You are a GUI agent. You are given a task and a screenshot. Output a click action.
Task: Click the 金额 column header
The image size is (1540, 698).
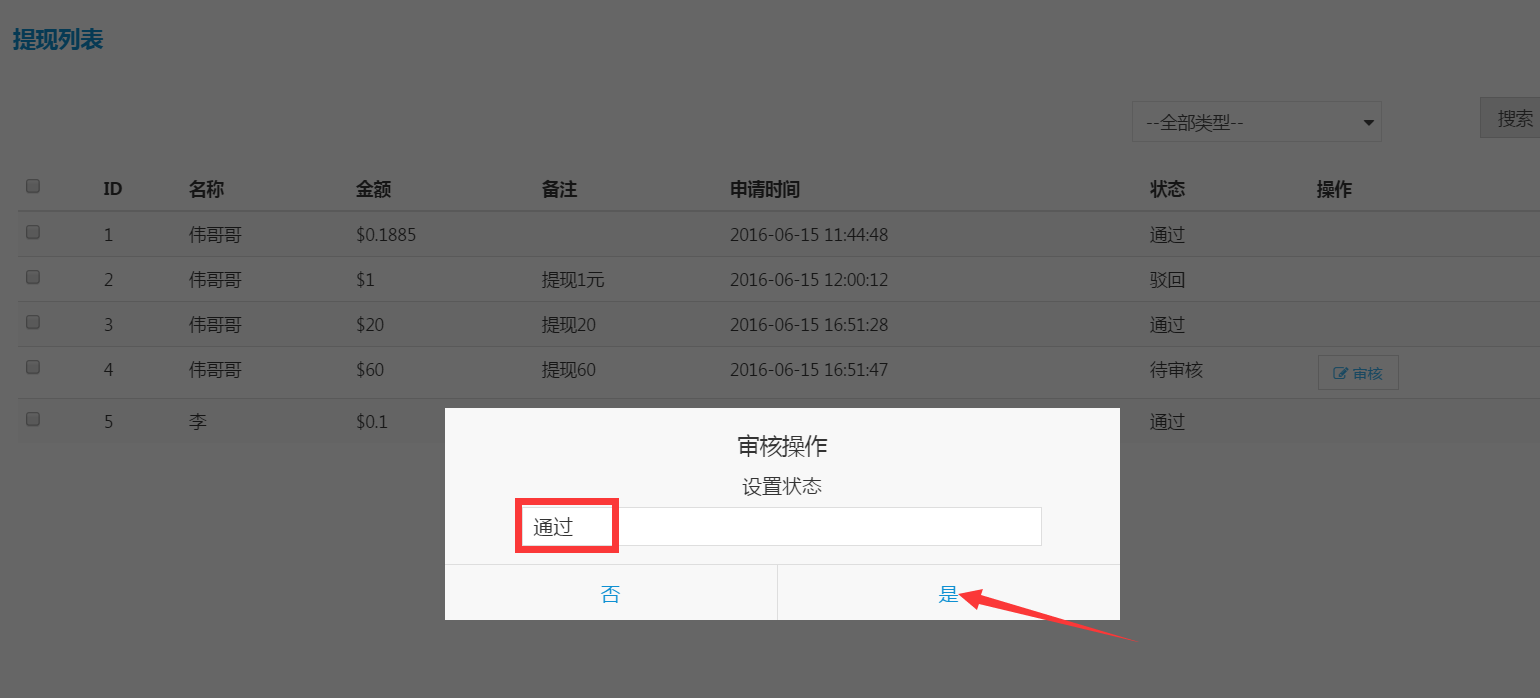point(373,189)
